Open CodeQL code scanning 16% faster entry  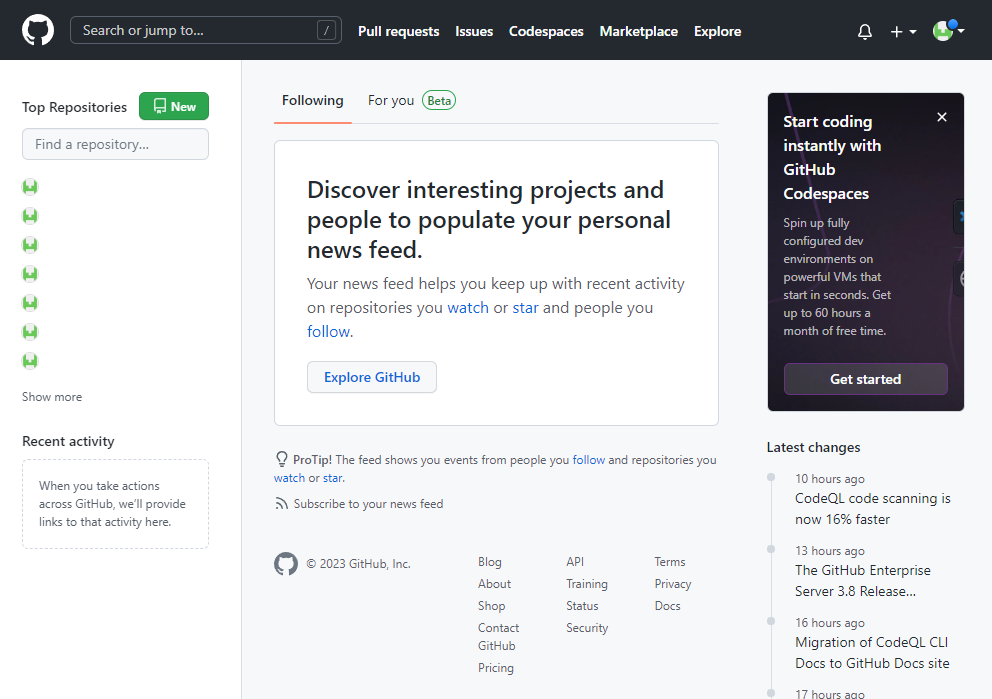click(x=872, y=509)
